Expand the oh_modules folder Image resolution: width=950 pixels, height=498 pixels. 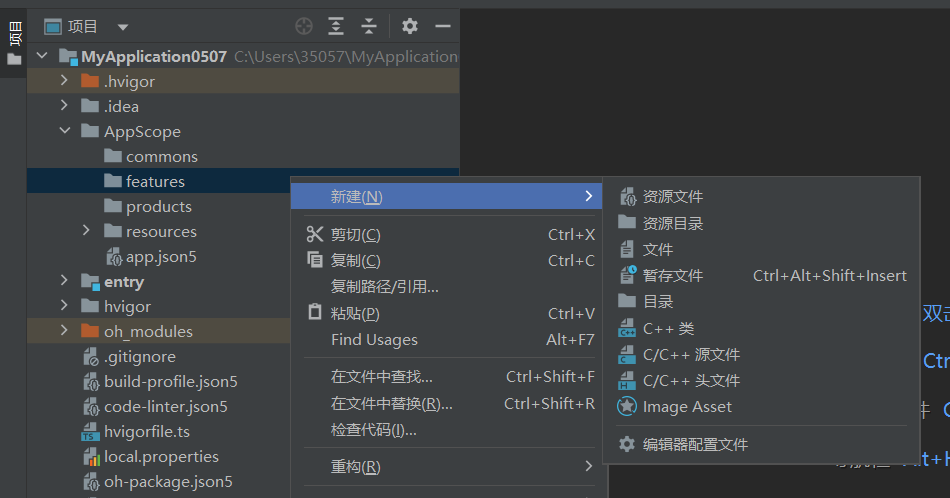64,330
